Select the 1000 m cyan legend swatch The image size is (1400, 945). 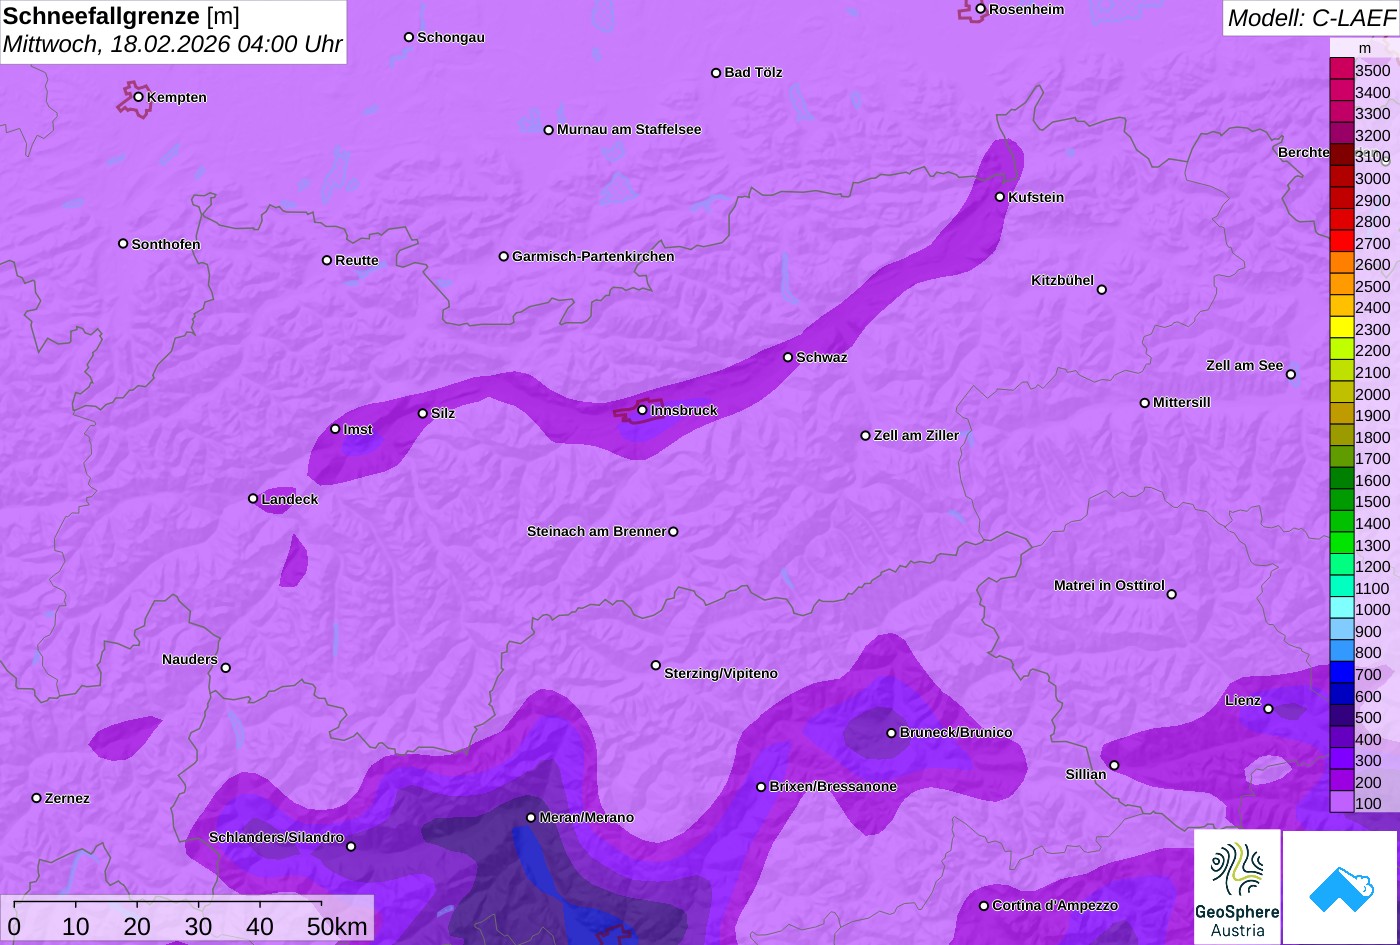1342,608
